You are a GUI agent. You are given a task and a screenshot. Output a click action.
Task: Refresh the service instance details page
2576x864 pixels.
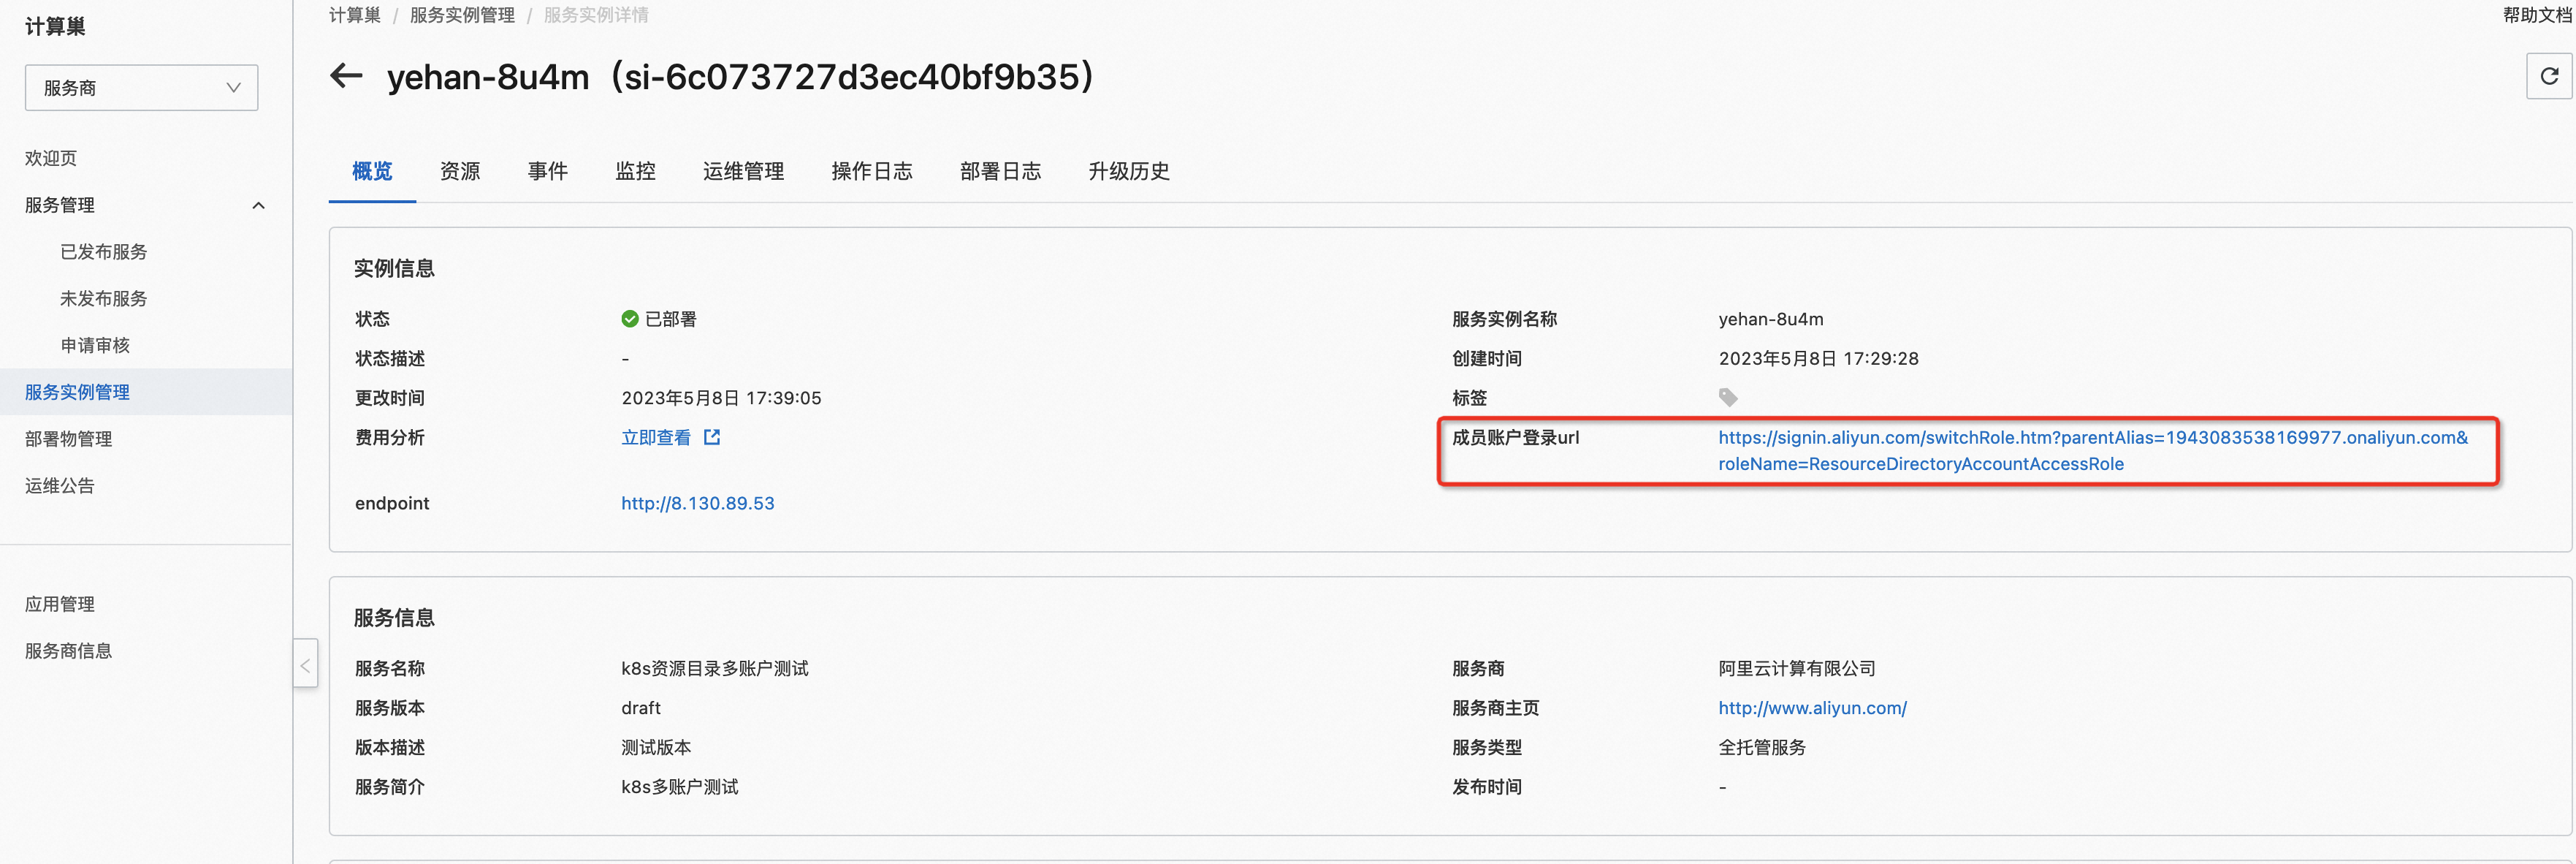point(2549,75)
